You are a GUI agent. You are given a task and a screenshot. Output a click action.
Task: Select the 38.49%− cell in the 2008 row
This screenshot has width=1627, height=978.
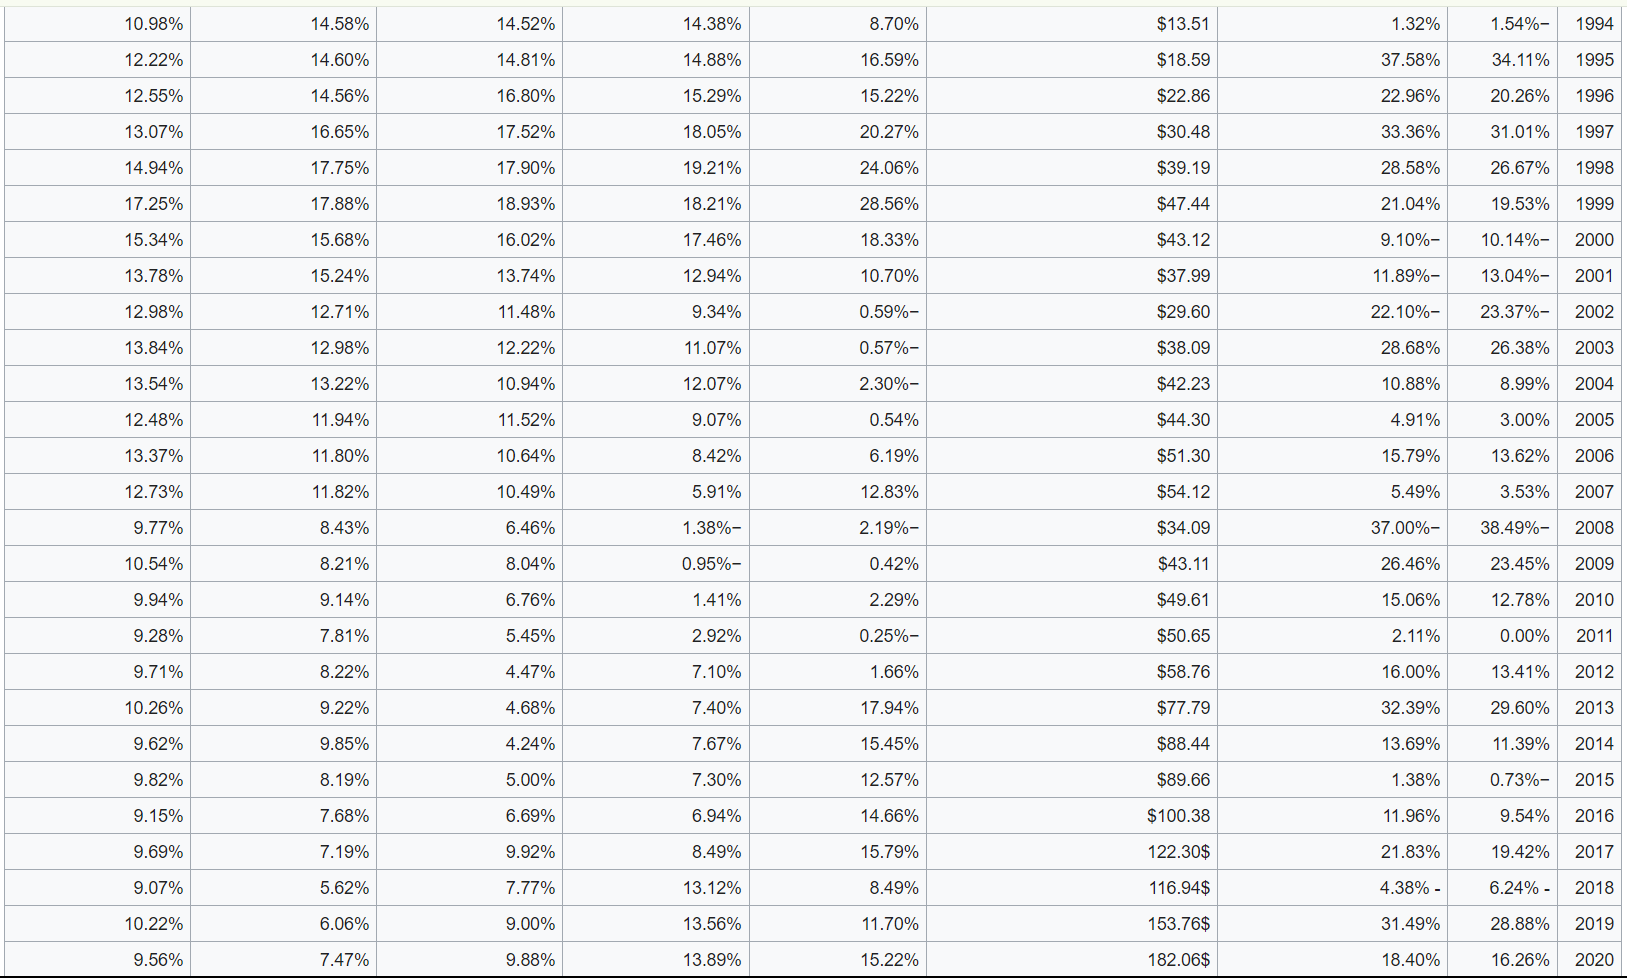click(1514, 528)
